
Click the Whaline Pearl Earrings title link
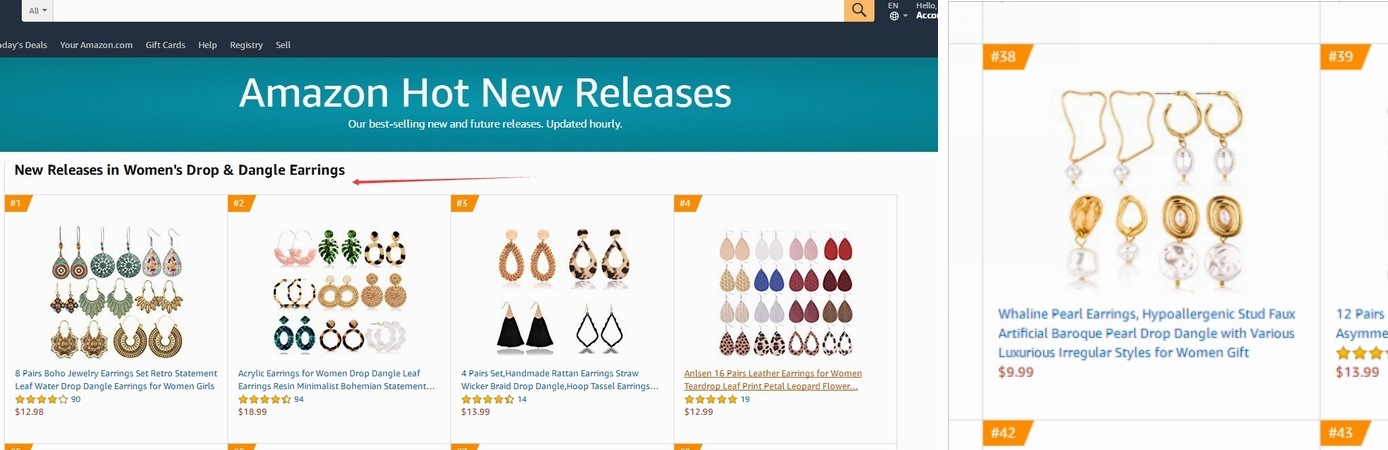tap(1147, 333)
